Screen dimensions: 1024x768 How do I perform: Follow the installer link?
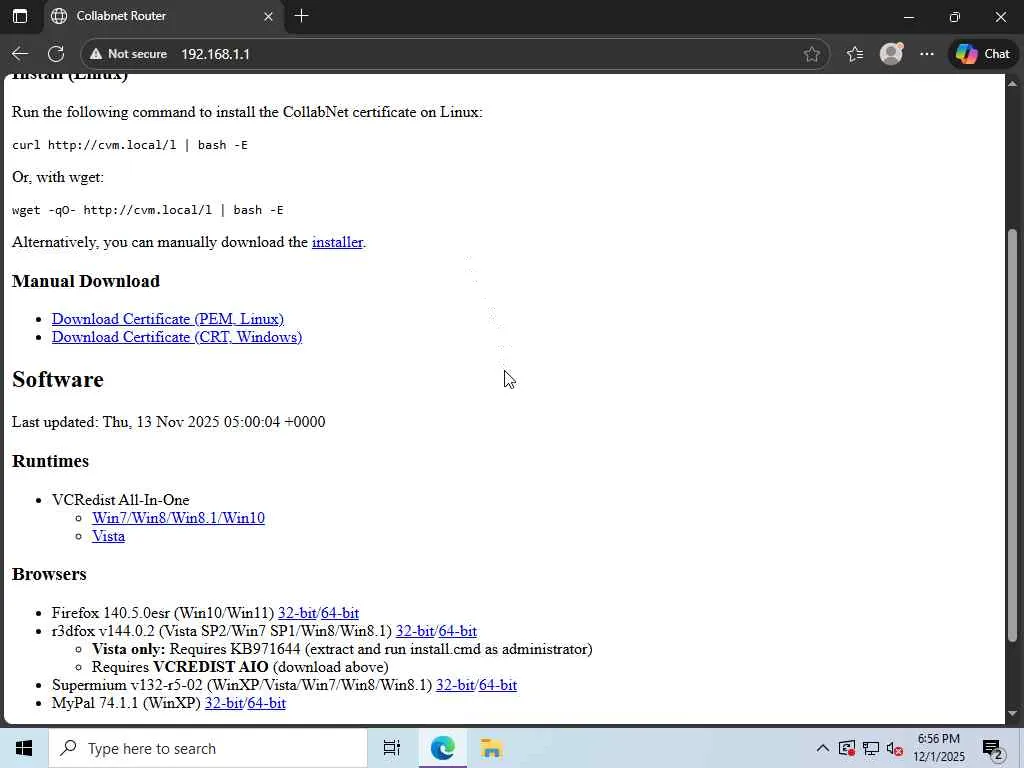[x=337, y=242]
